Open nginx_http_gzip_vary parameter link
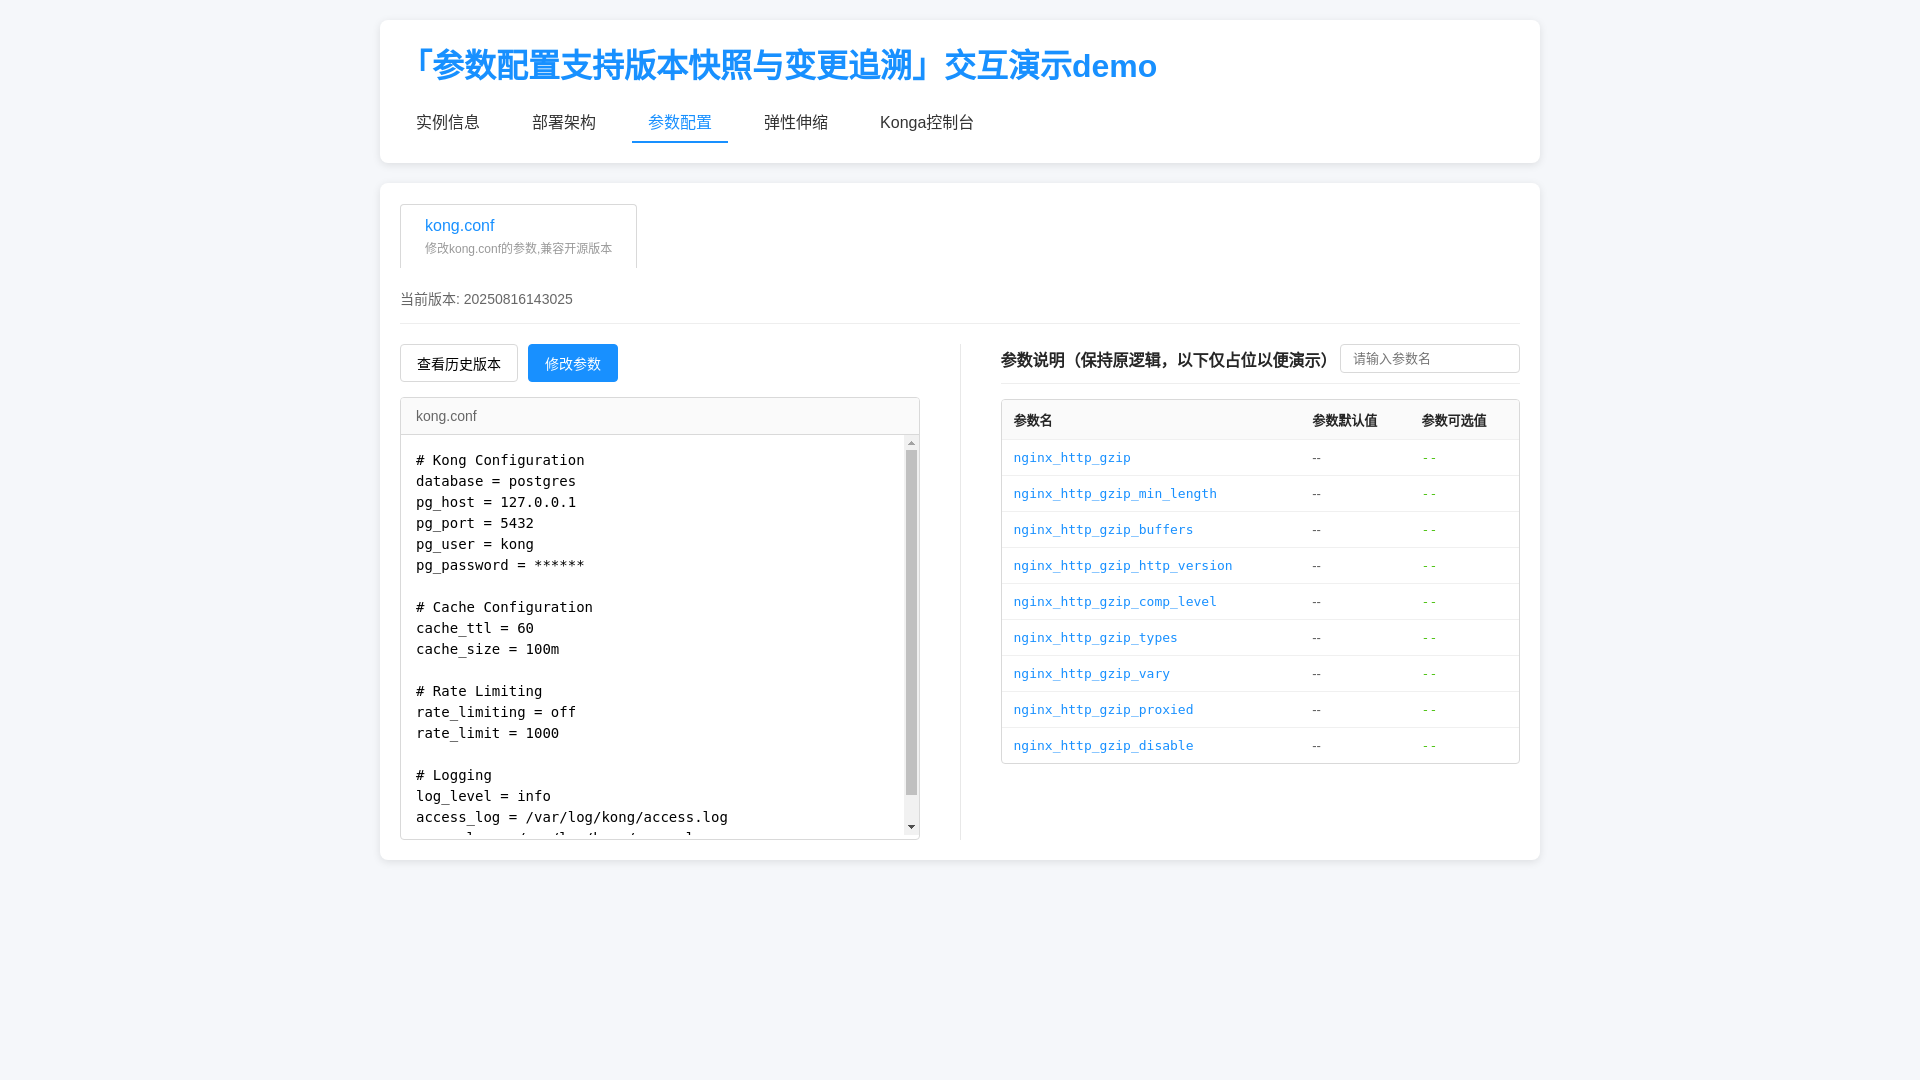The image size is (1920, 1080). (1091, 673)
